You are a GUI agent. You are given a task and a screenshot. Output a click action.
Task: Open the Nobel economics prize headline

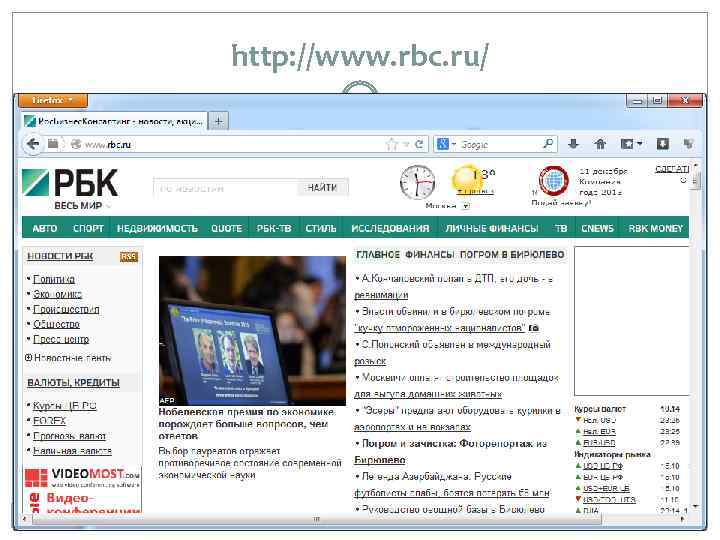click(x=246, y=424)
